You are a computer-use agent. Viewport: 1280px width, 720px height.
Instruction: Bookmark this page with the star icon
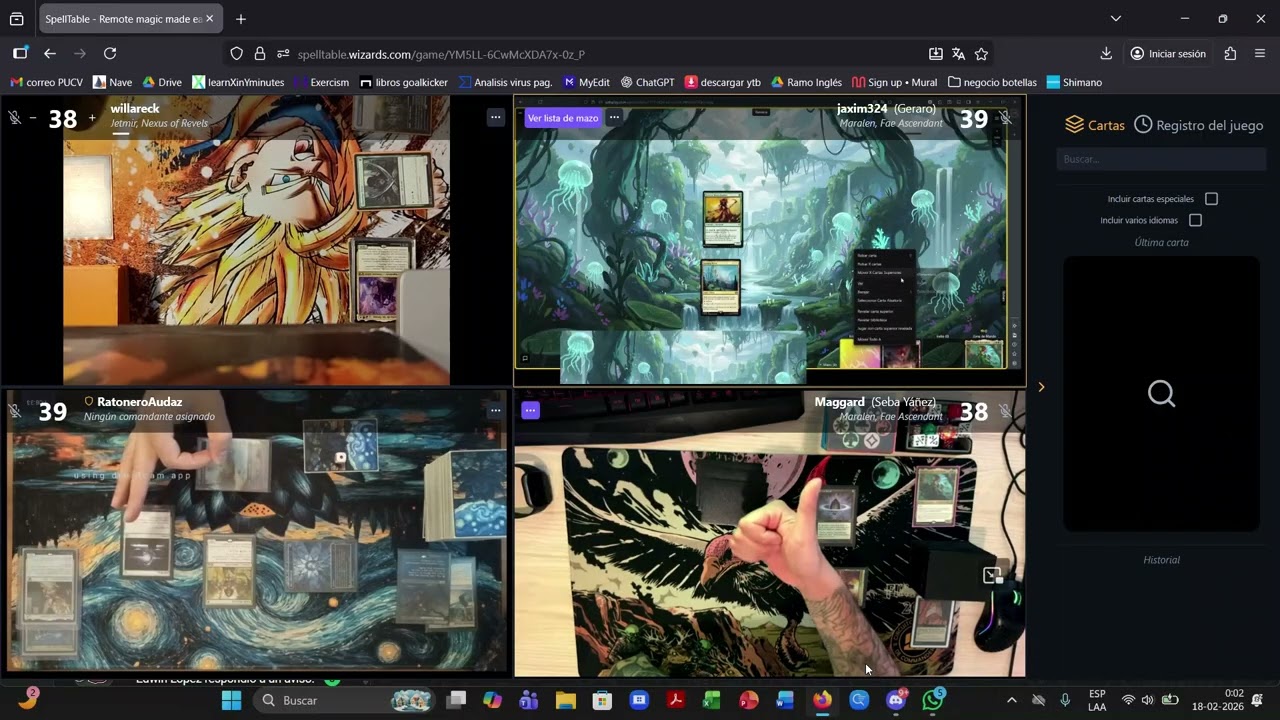981,54
